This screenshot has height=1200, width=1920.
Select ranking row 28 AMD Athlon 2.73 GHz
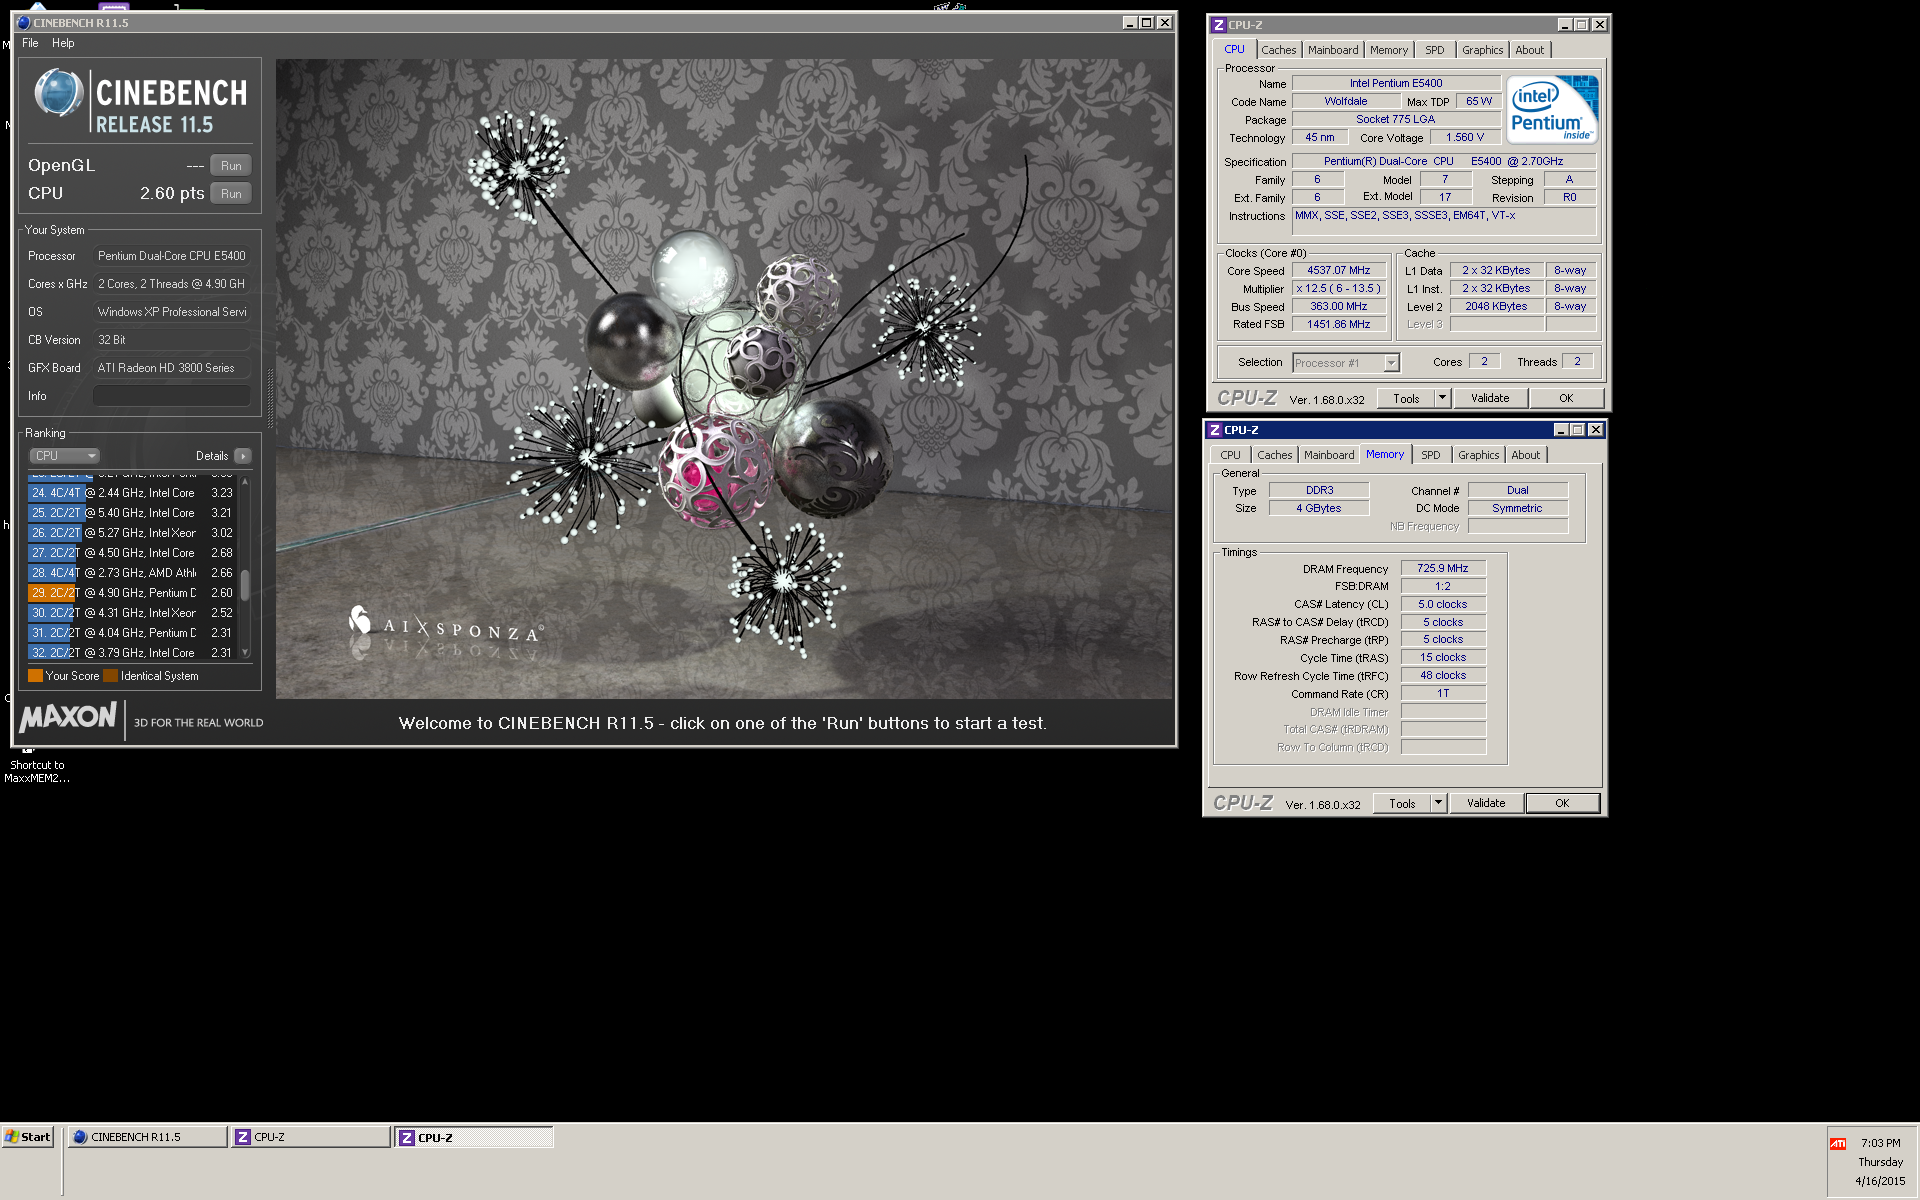click(132, 573)
